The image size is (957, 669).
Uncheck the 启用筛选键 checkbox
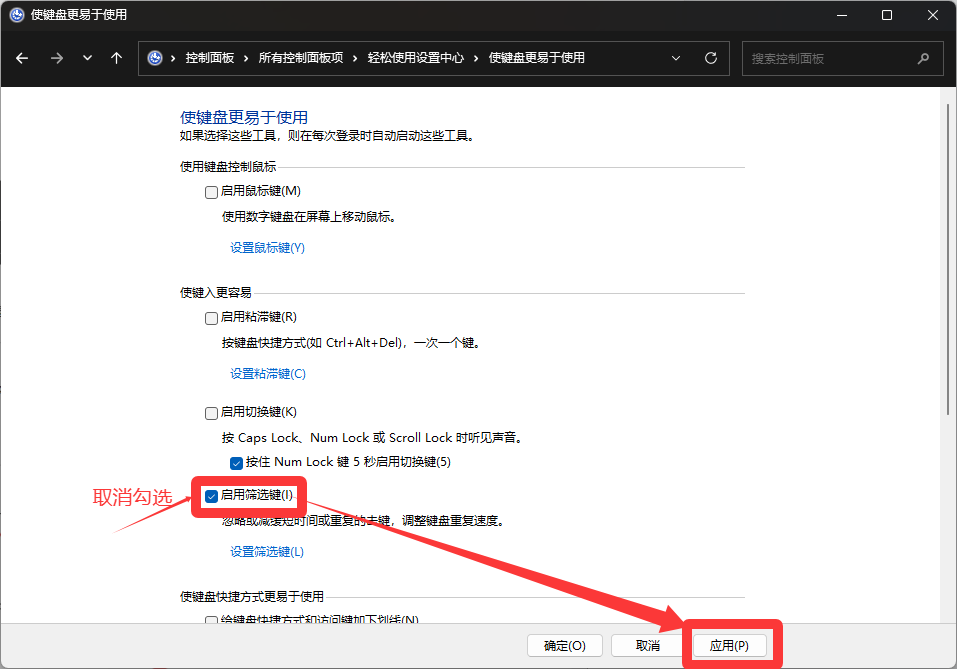pyautogui.click(x=211, y=496)
